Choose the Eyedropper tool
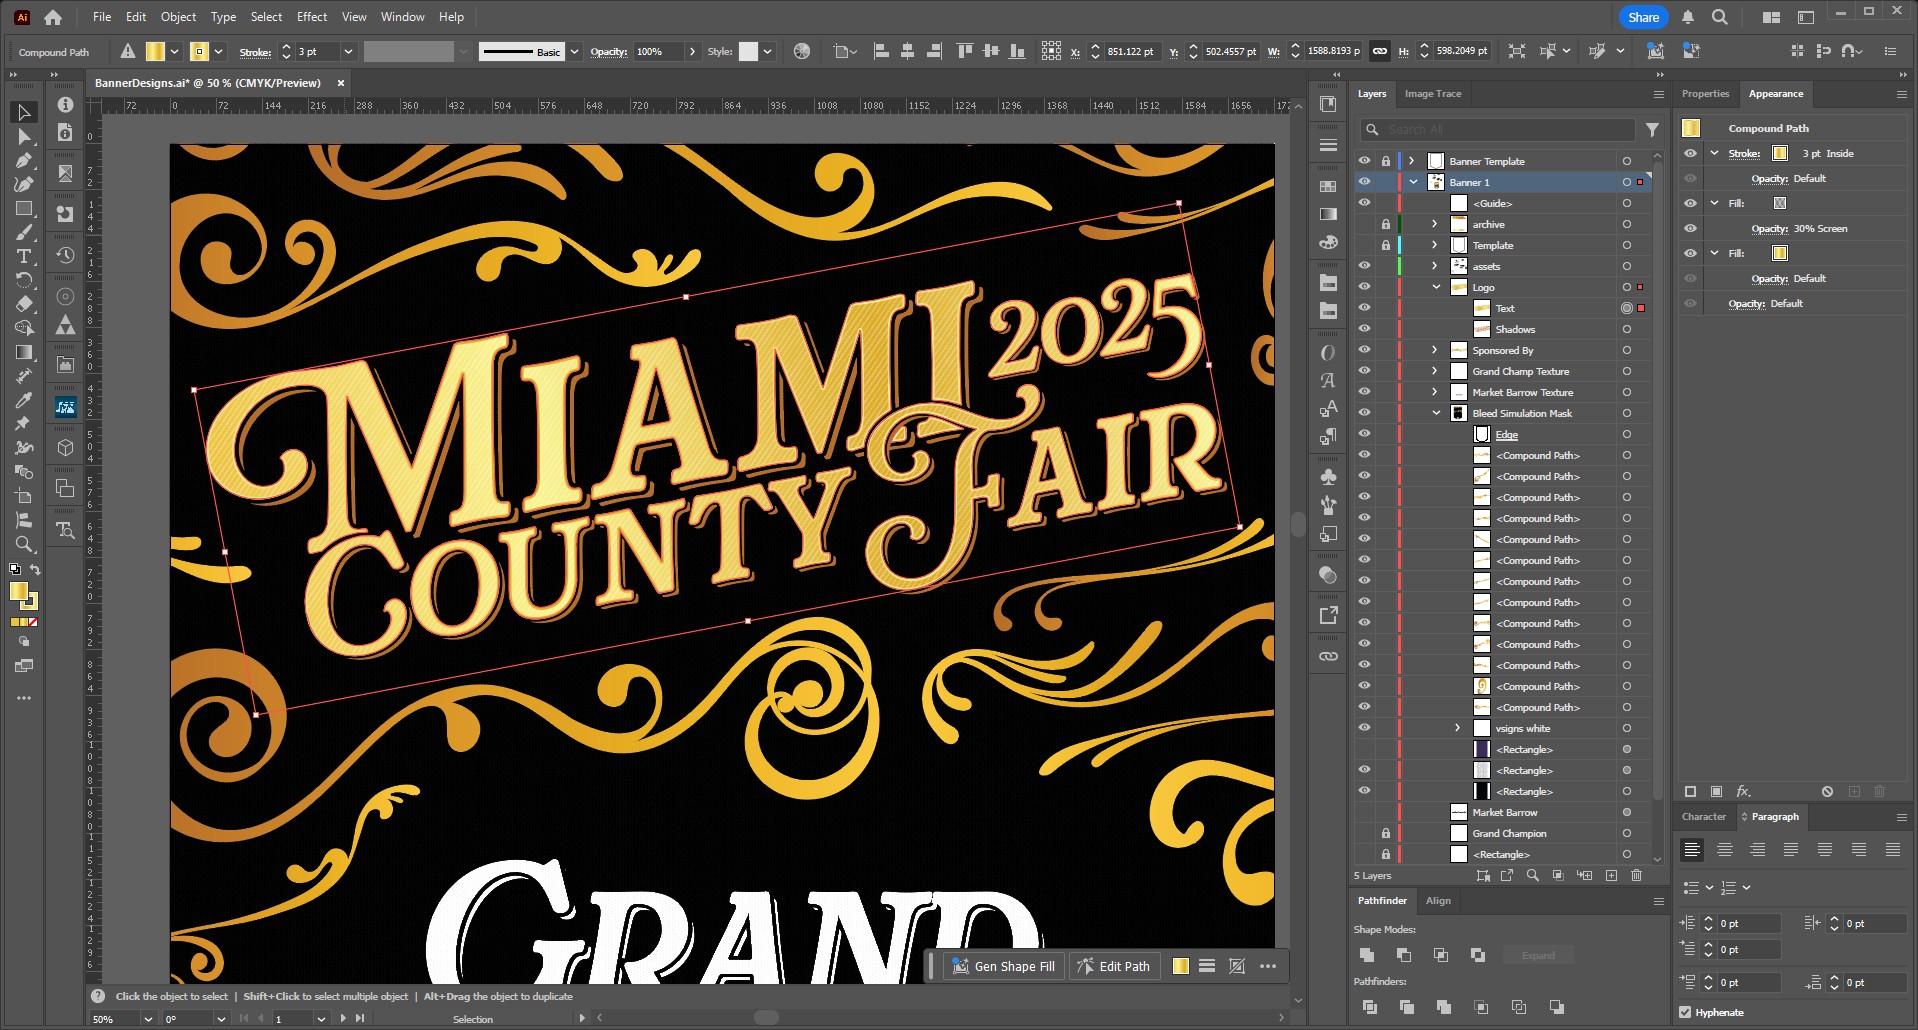Viewport: 1918px width, 1030px height. pos(24,400)
